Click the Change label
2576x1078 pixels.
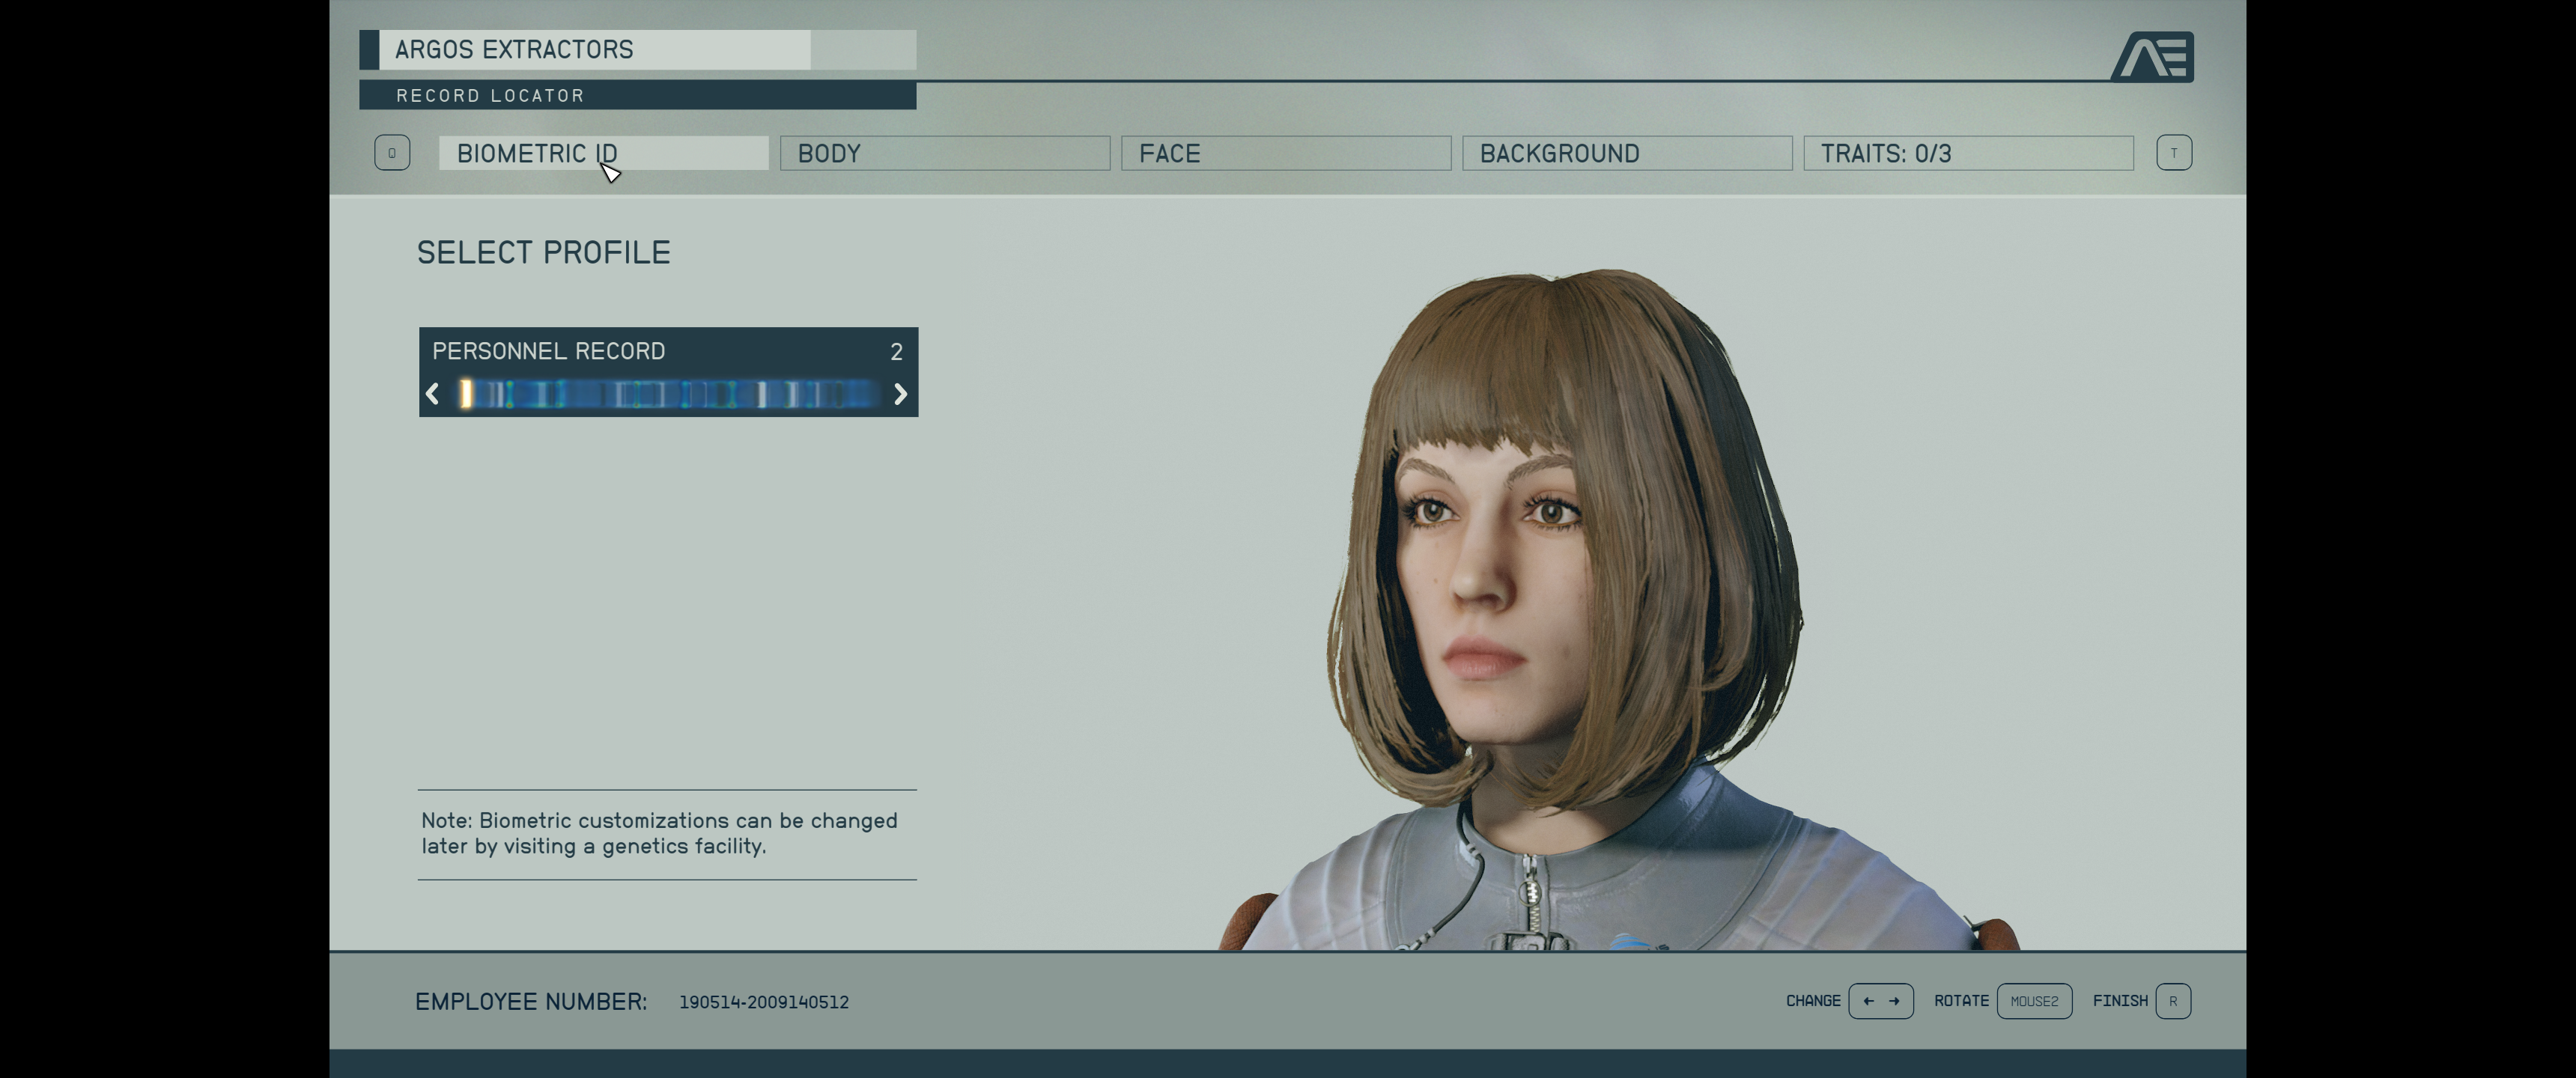(1813, 1001)
